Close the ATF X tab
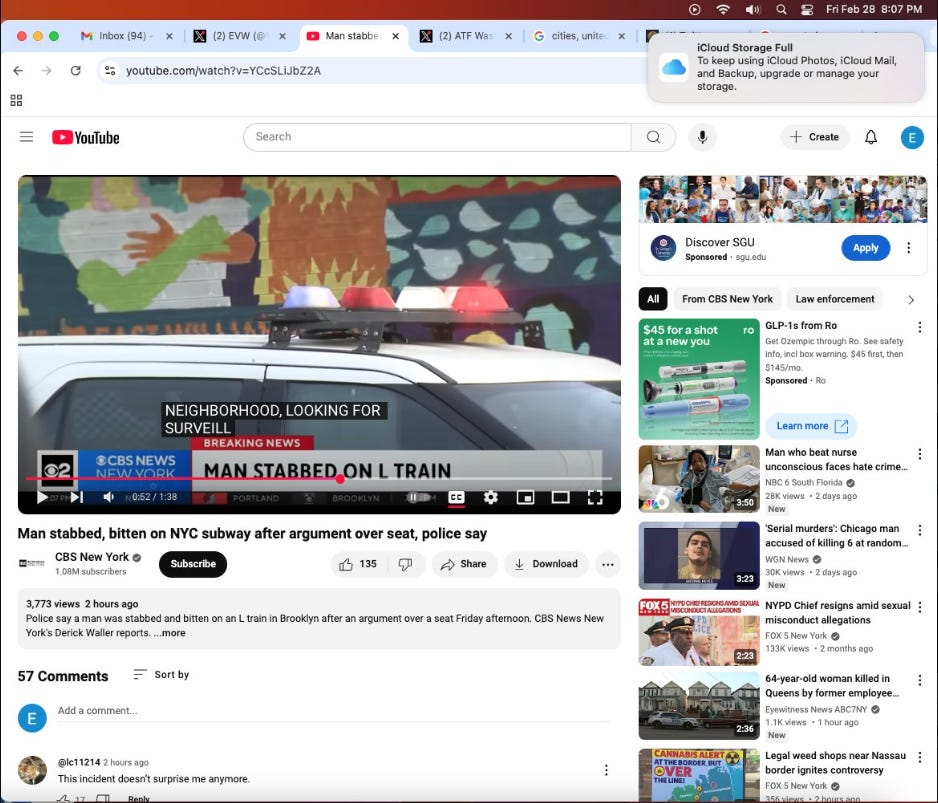 click(x=508, y=36)
